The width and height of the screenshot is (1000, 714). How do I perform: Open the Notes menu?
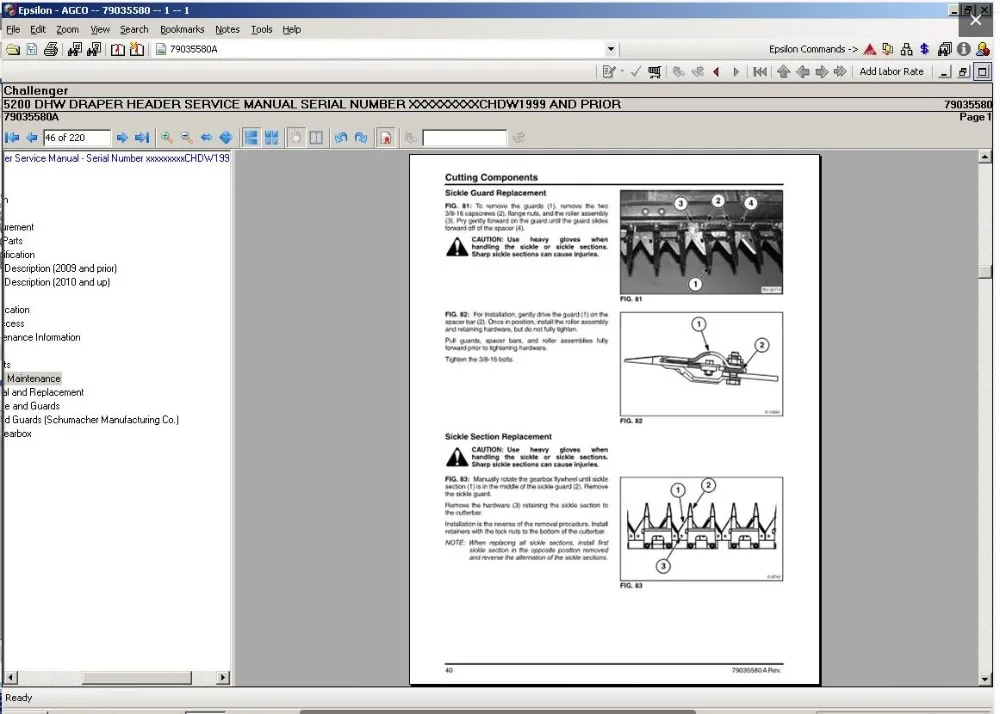[x=227, y=29]
